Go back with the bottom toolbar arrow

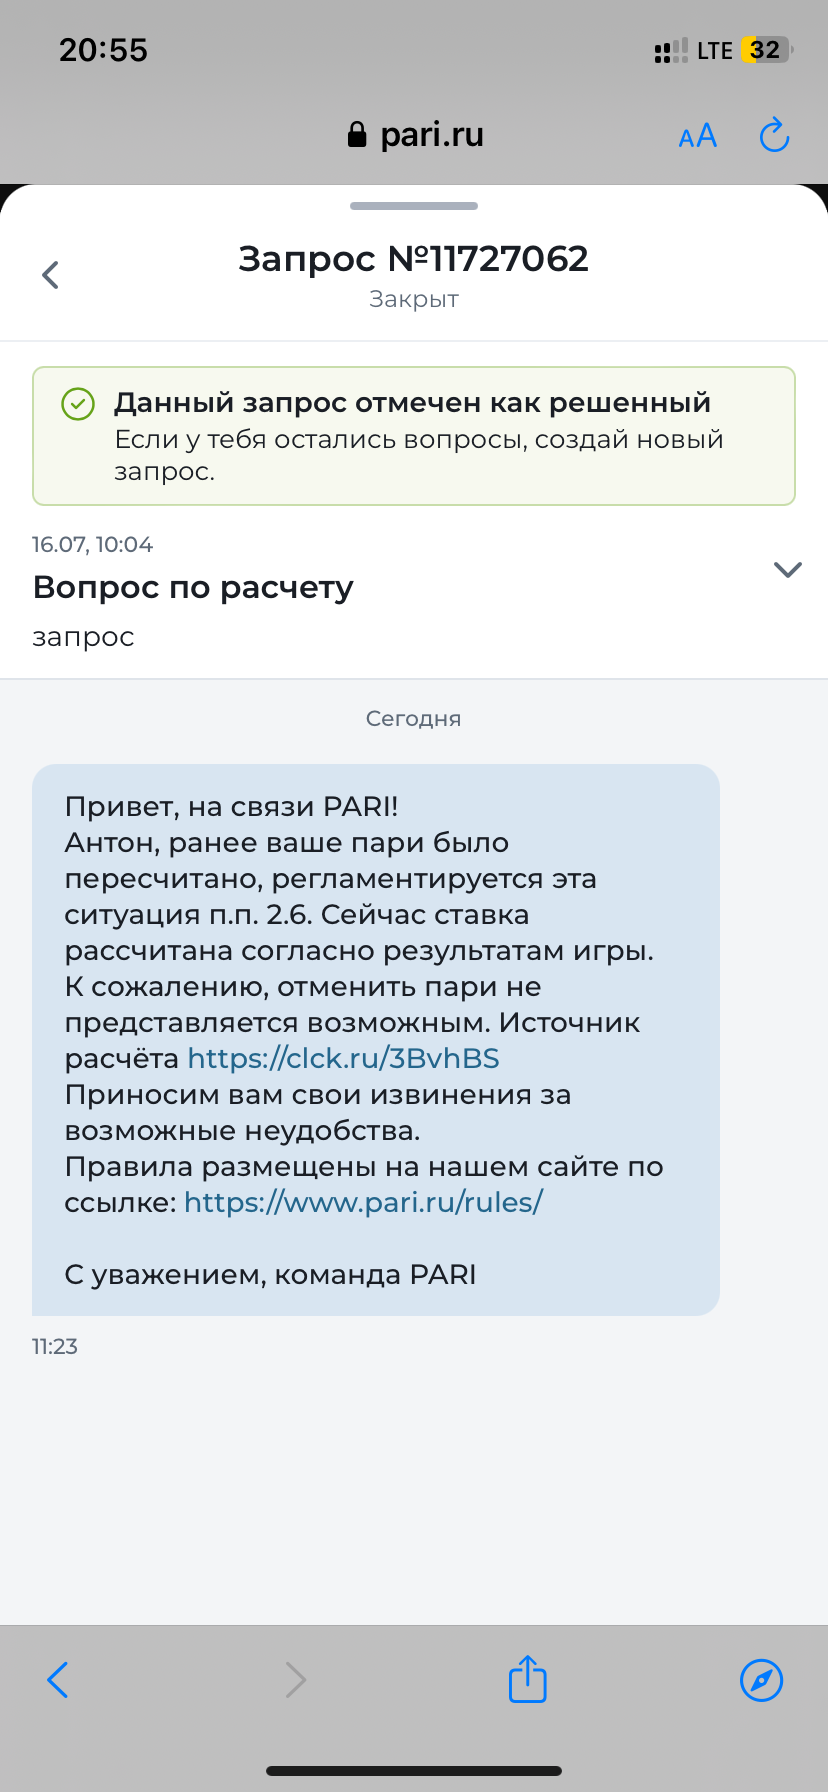click(x=58, y=1680)
